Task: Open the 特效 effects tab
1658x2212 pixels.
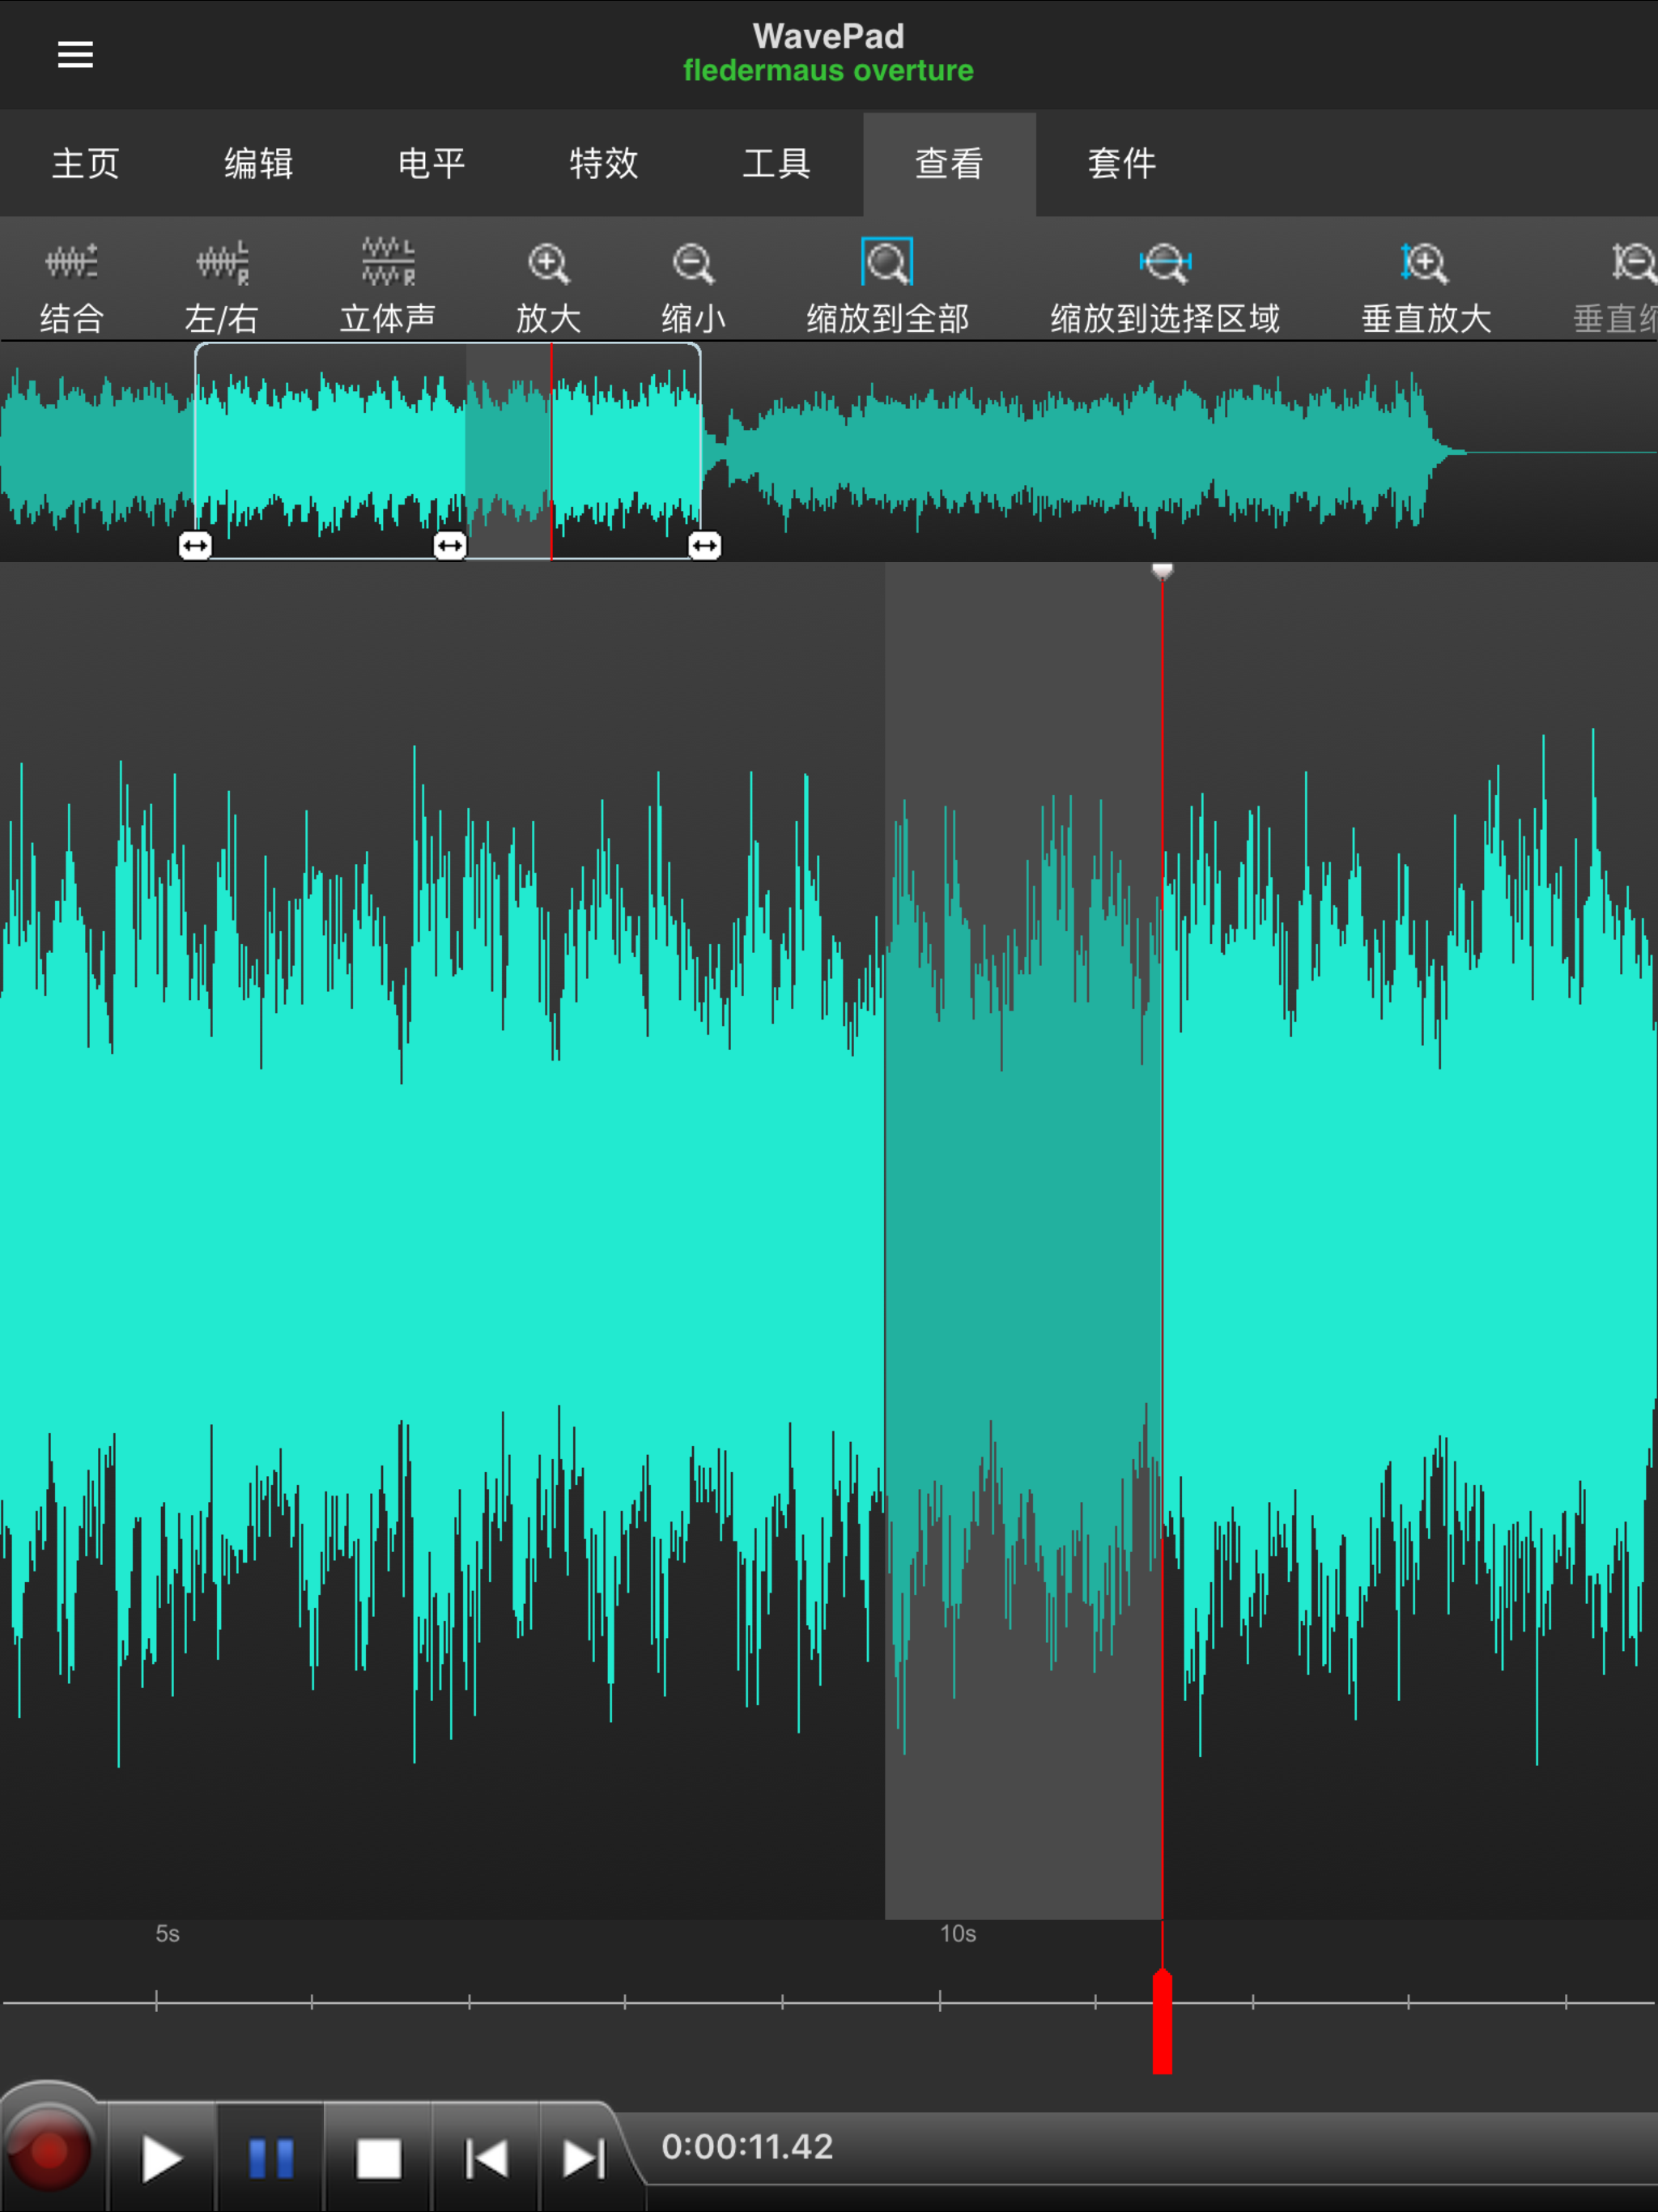Action: [x=604, y=163]
